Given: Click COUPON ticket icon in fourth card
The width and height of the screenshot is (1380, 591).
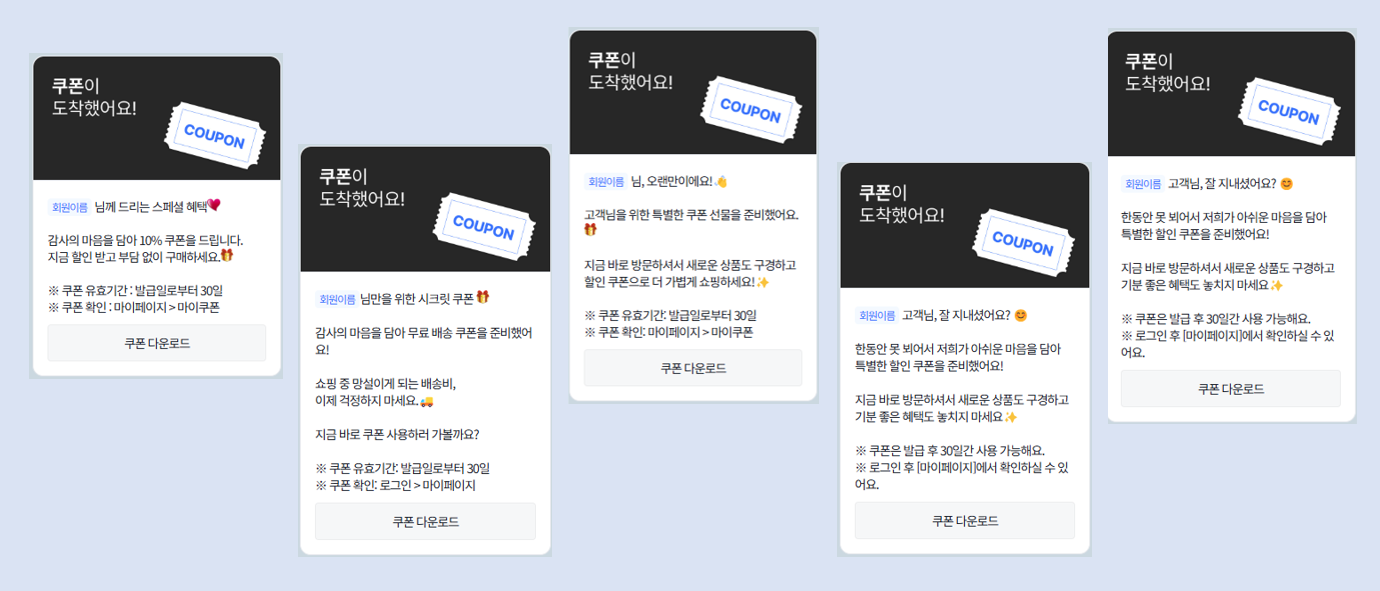Looking at the screenshot, I should coord(1021,241).
